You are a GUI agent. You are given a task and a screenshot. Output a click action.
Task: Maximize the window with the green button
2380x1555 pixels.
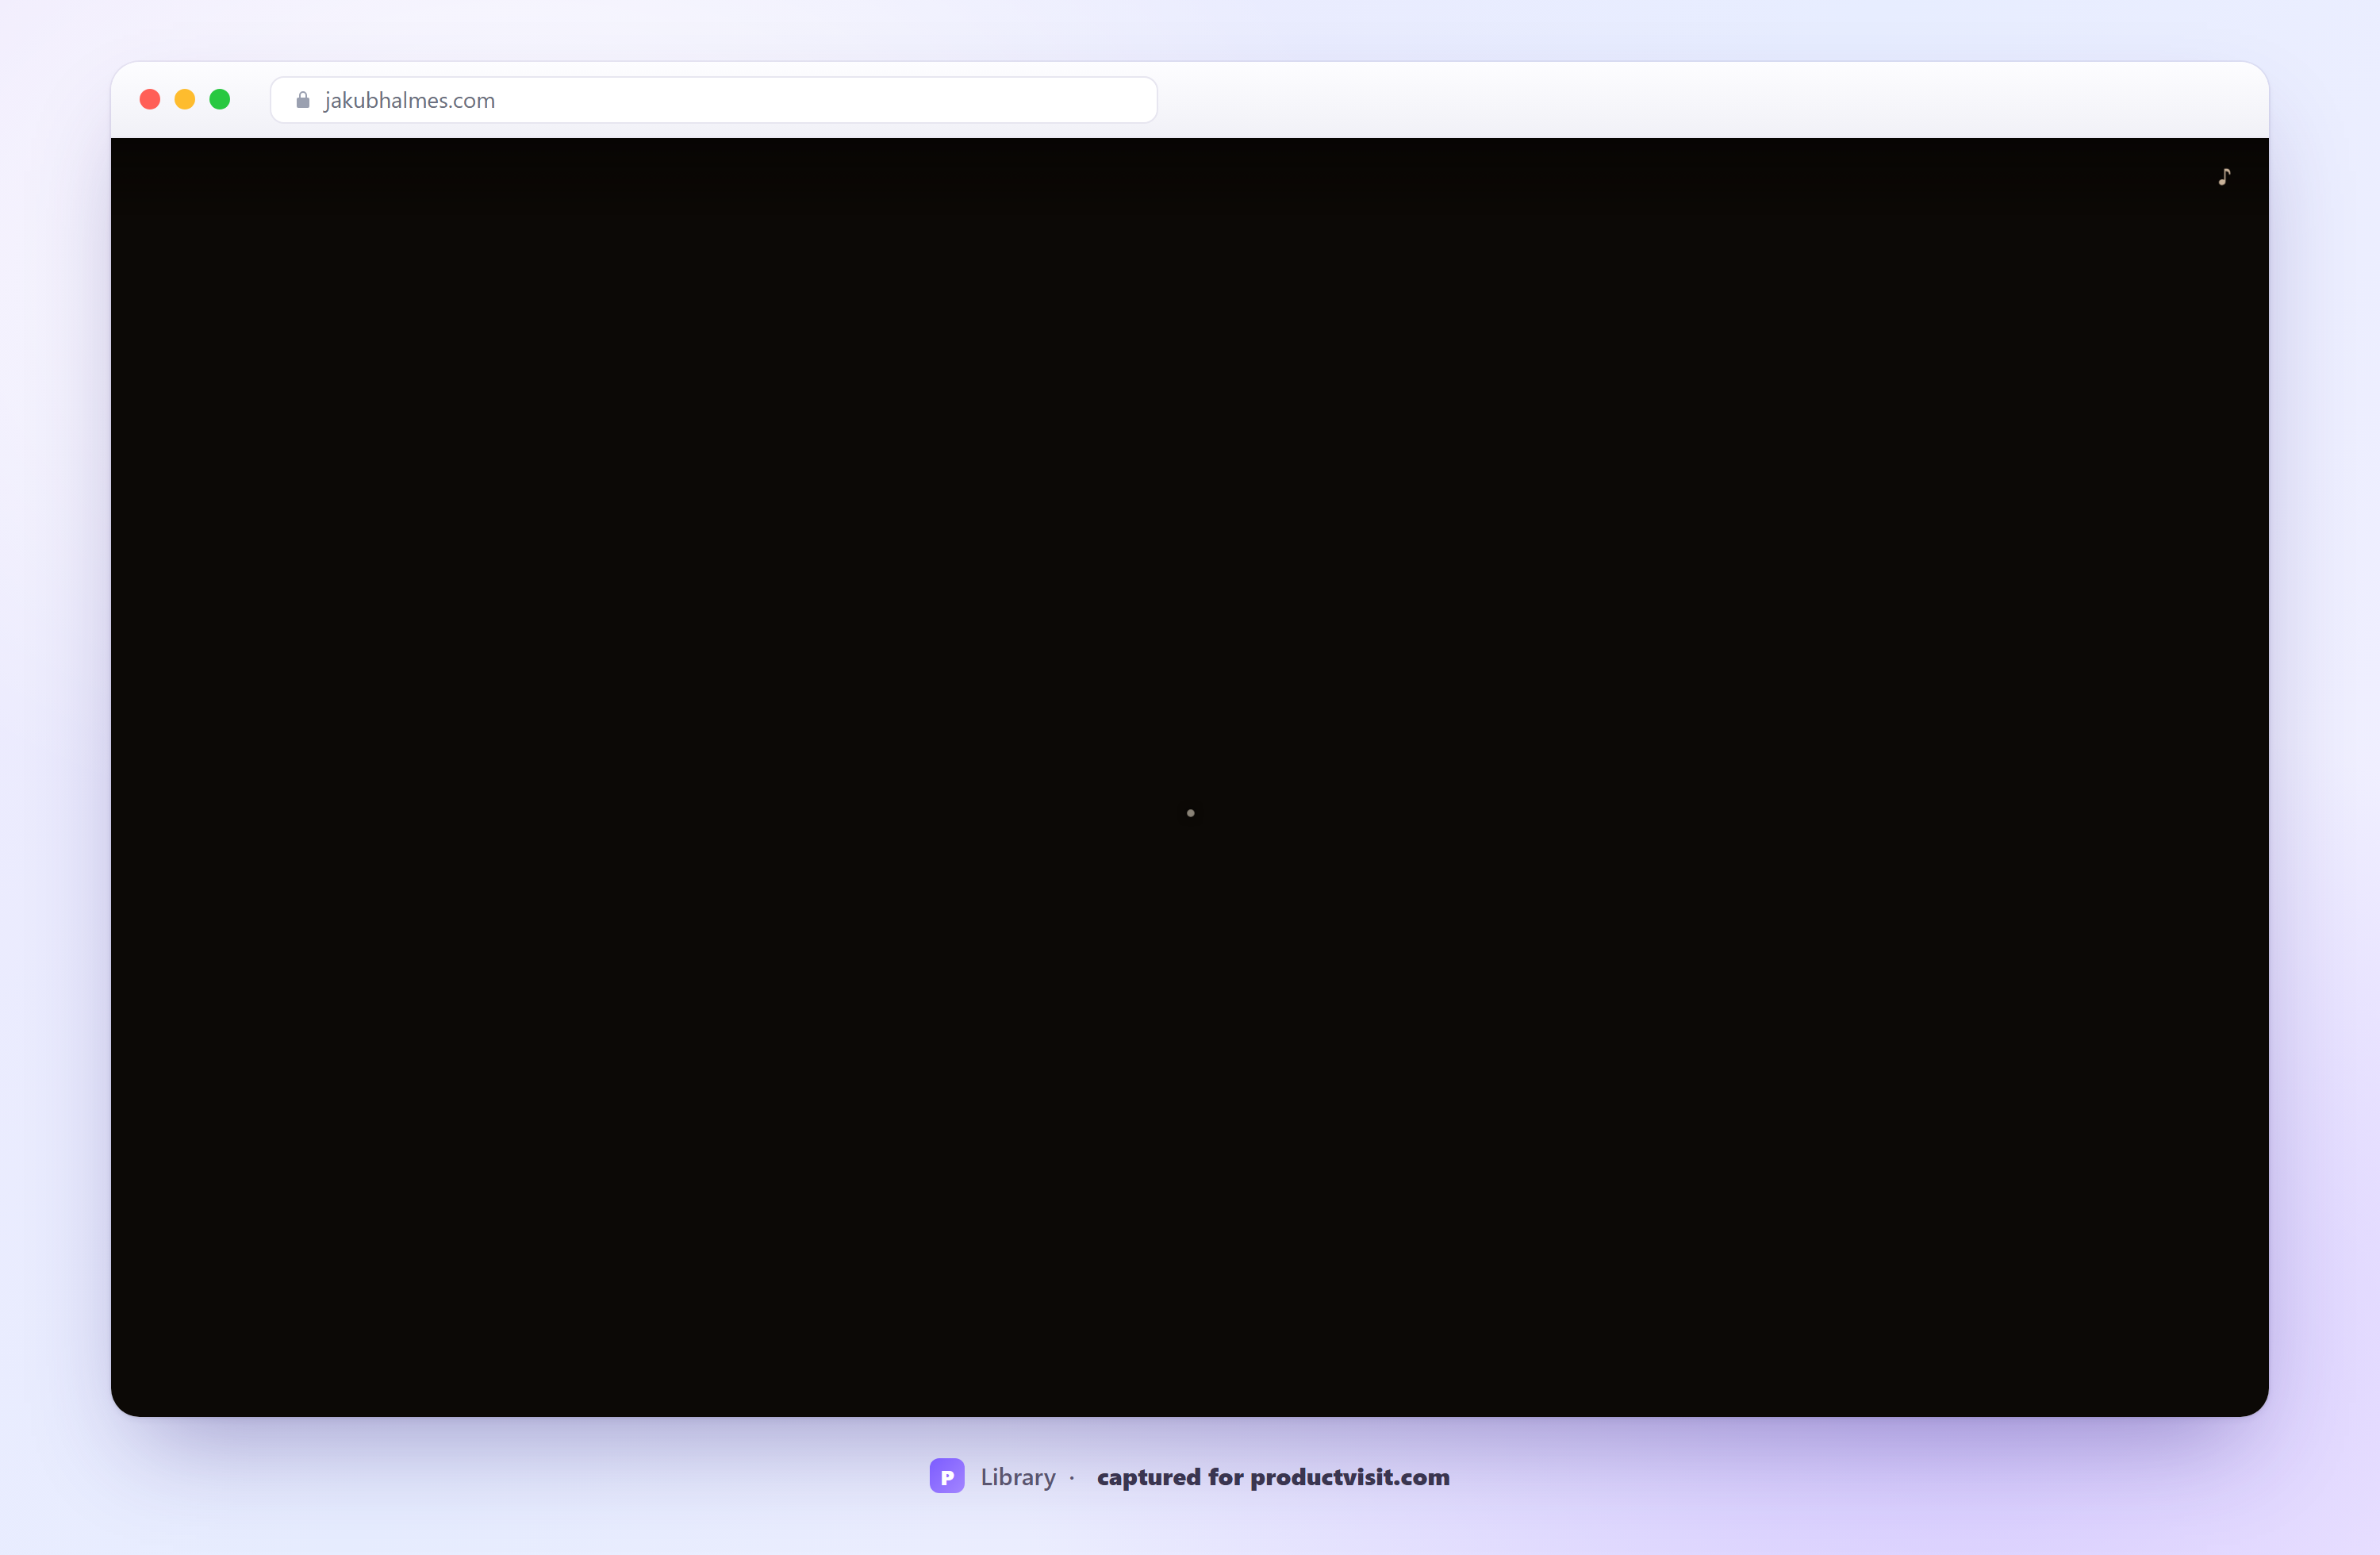(x=220, y=99)
